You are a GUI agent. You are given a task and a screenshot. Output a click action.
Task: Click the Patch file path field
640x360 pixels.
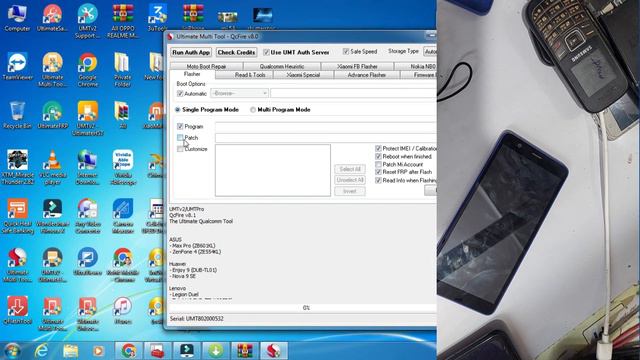coord(326,138)
